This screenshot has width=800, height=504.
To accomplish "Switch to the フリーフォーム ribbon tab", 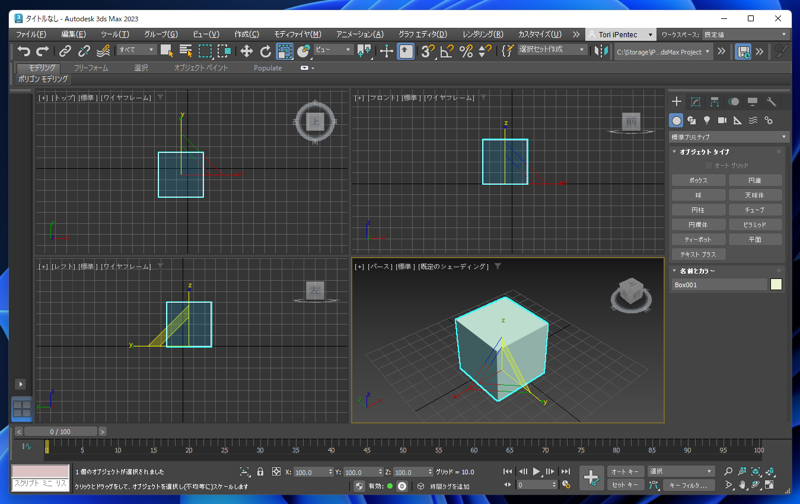I will (91, 68).
